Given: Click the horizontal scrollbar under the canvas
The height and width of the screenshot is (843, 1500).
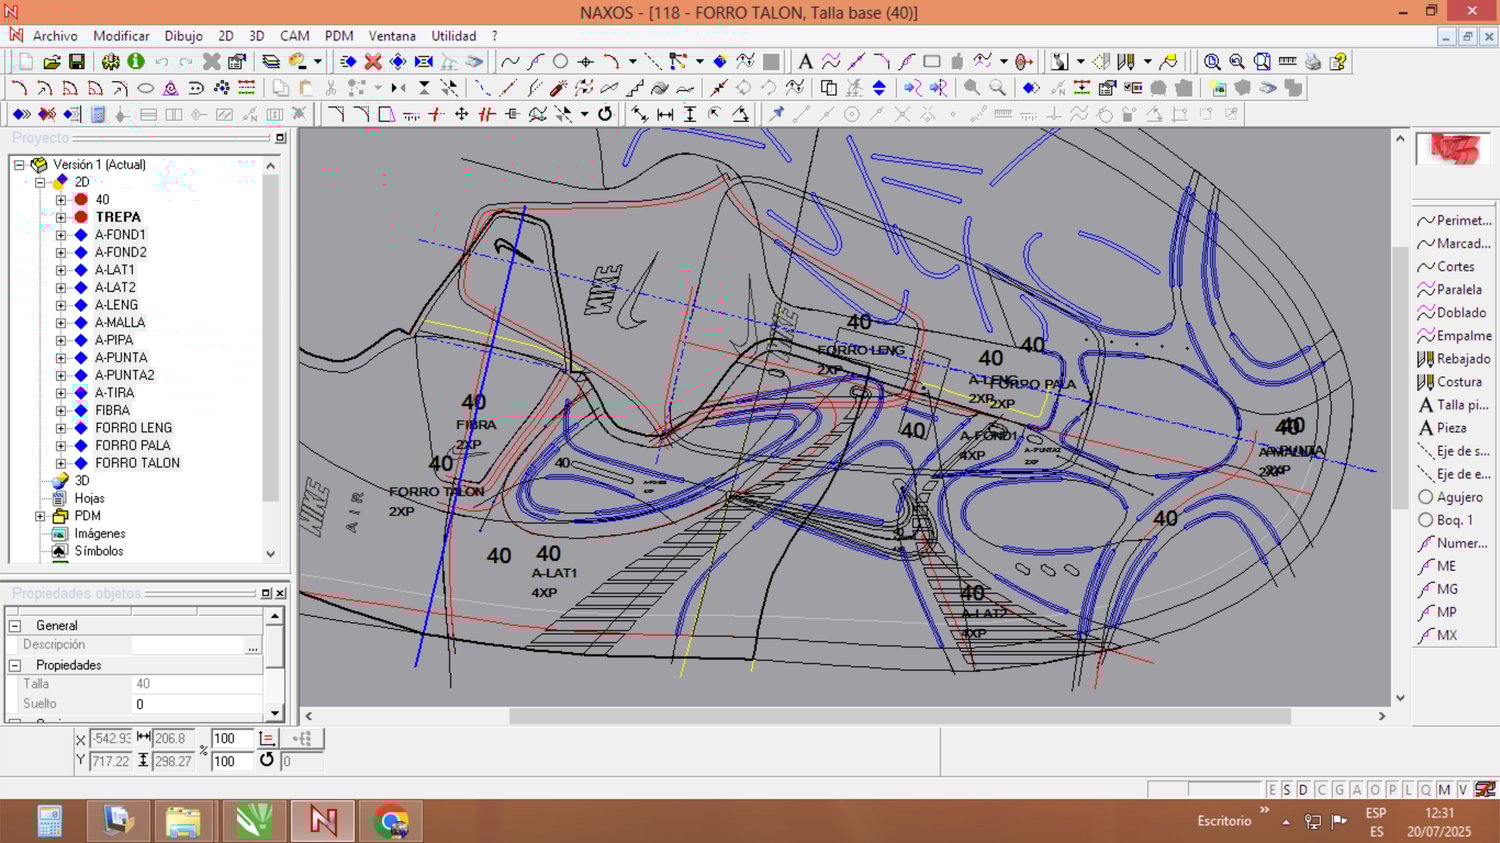Looking at the screenshot, I should [900, 716].
